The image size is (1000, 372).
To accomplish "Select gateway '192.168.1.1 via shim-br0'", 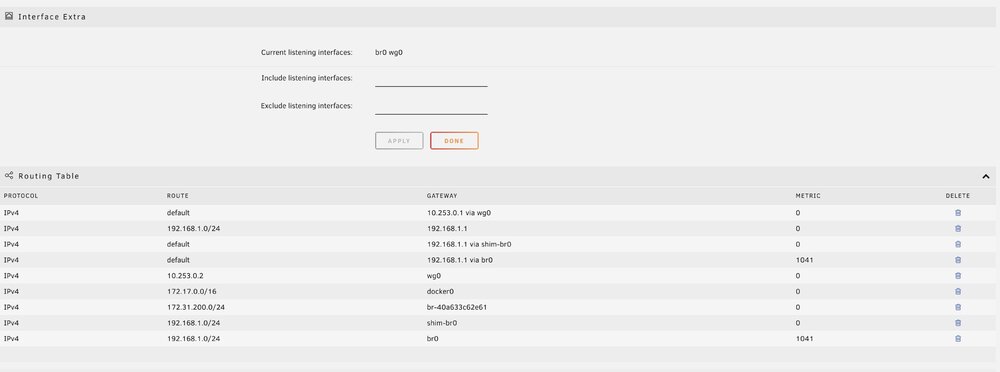I will pyautogui.click(x=470, y=244).
